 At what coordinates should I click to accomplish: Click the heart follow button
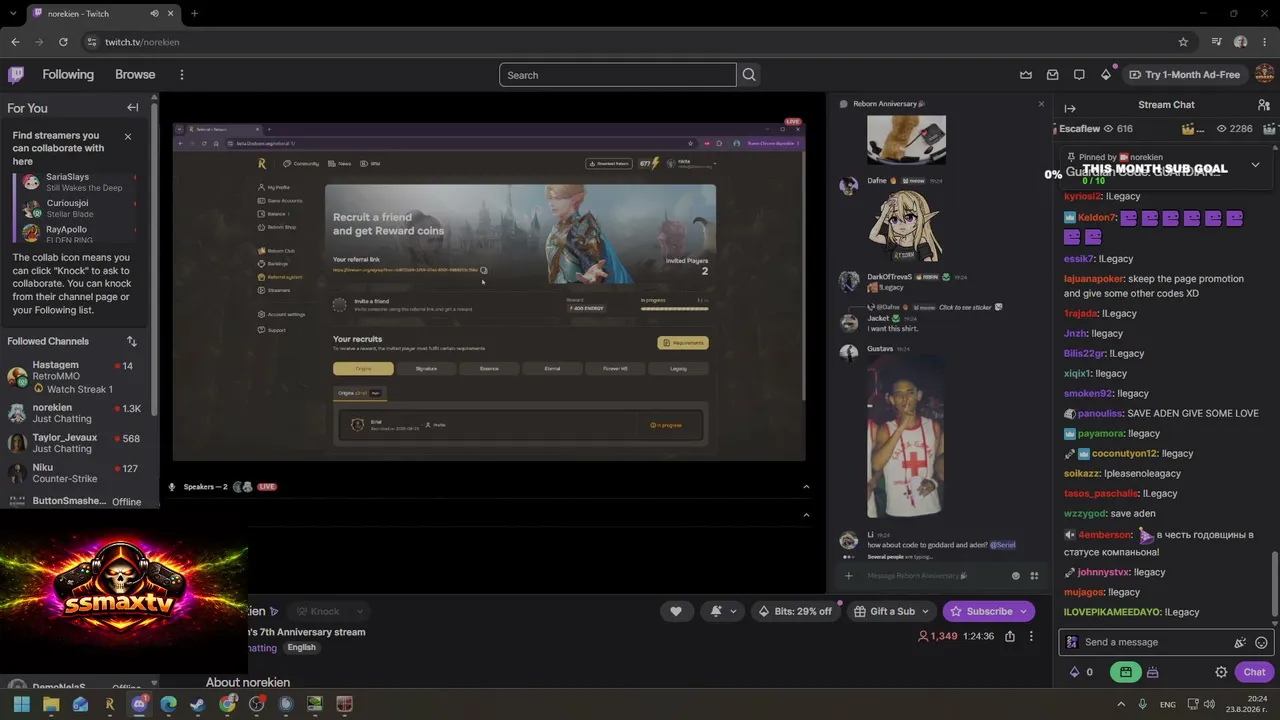(676, 611)
